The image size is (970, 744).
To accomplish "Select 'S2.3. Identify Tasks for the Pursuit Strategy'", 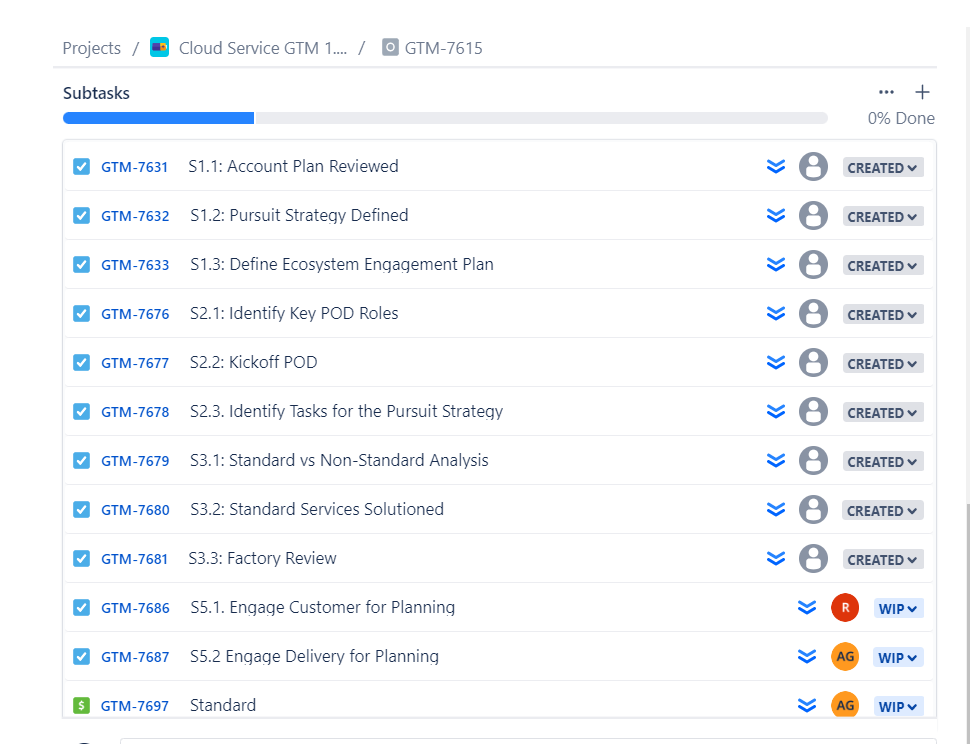I will tap(346, 411).
